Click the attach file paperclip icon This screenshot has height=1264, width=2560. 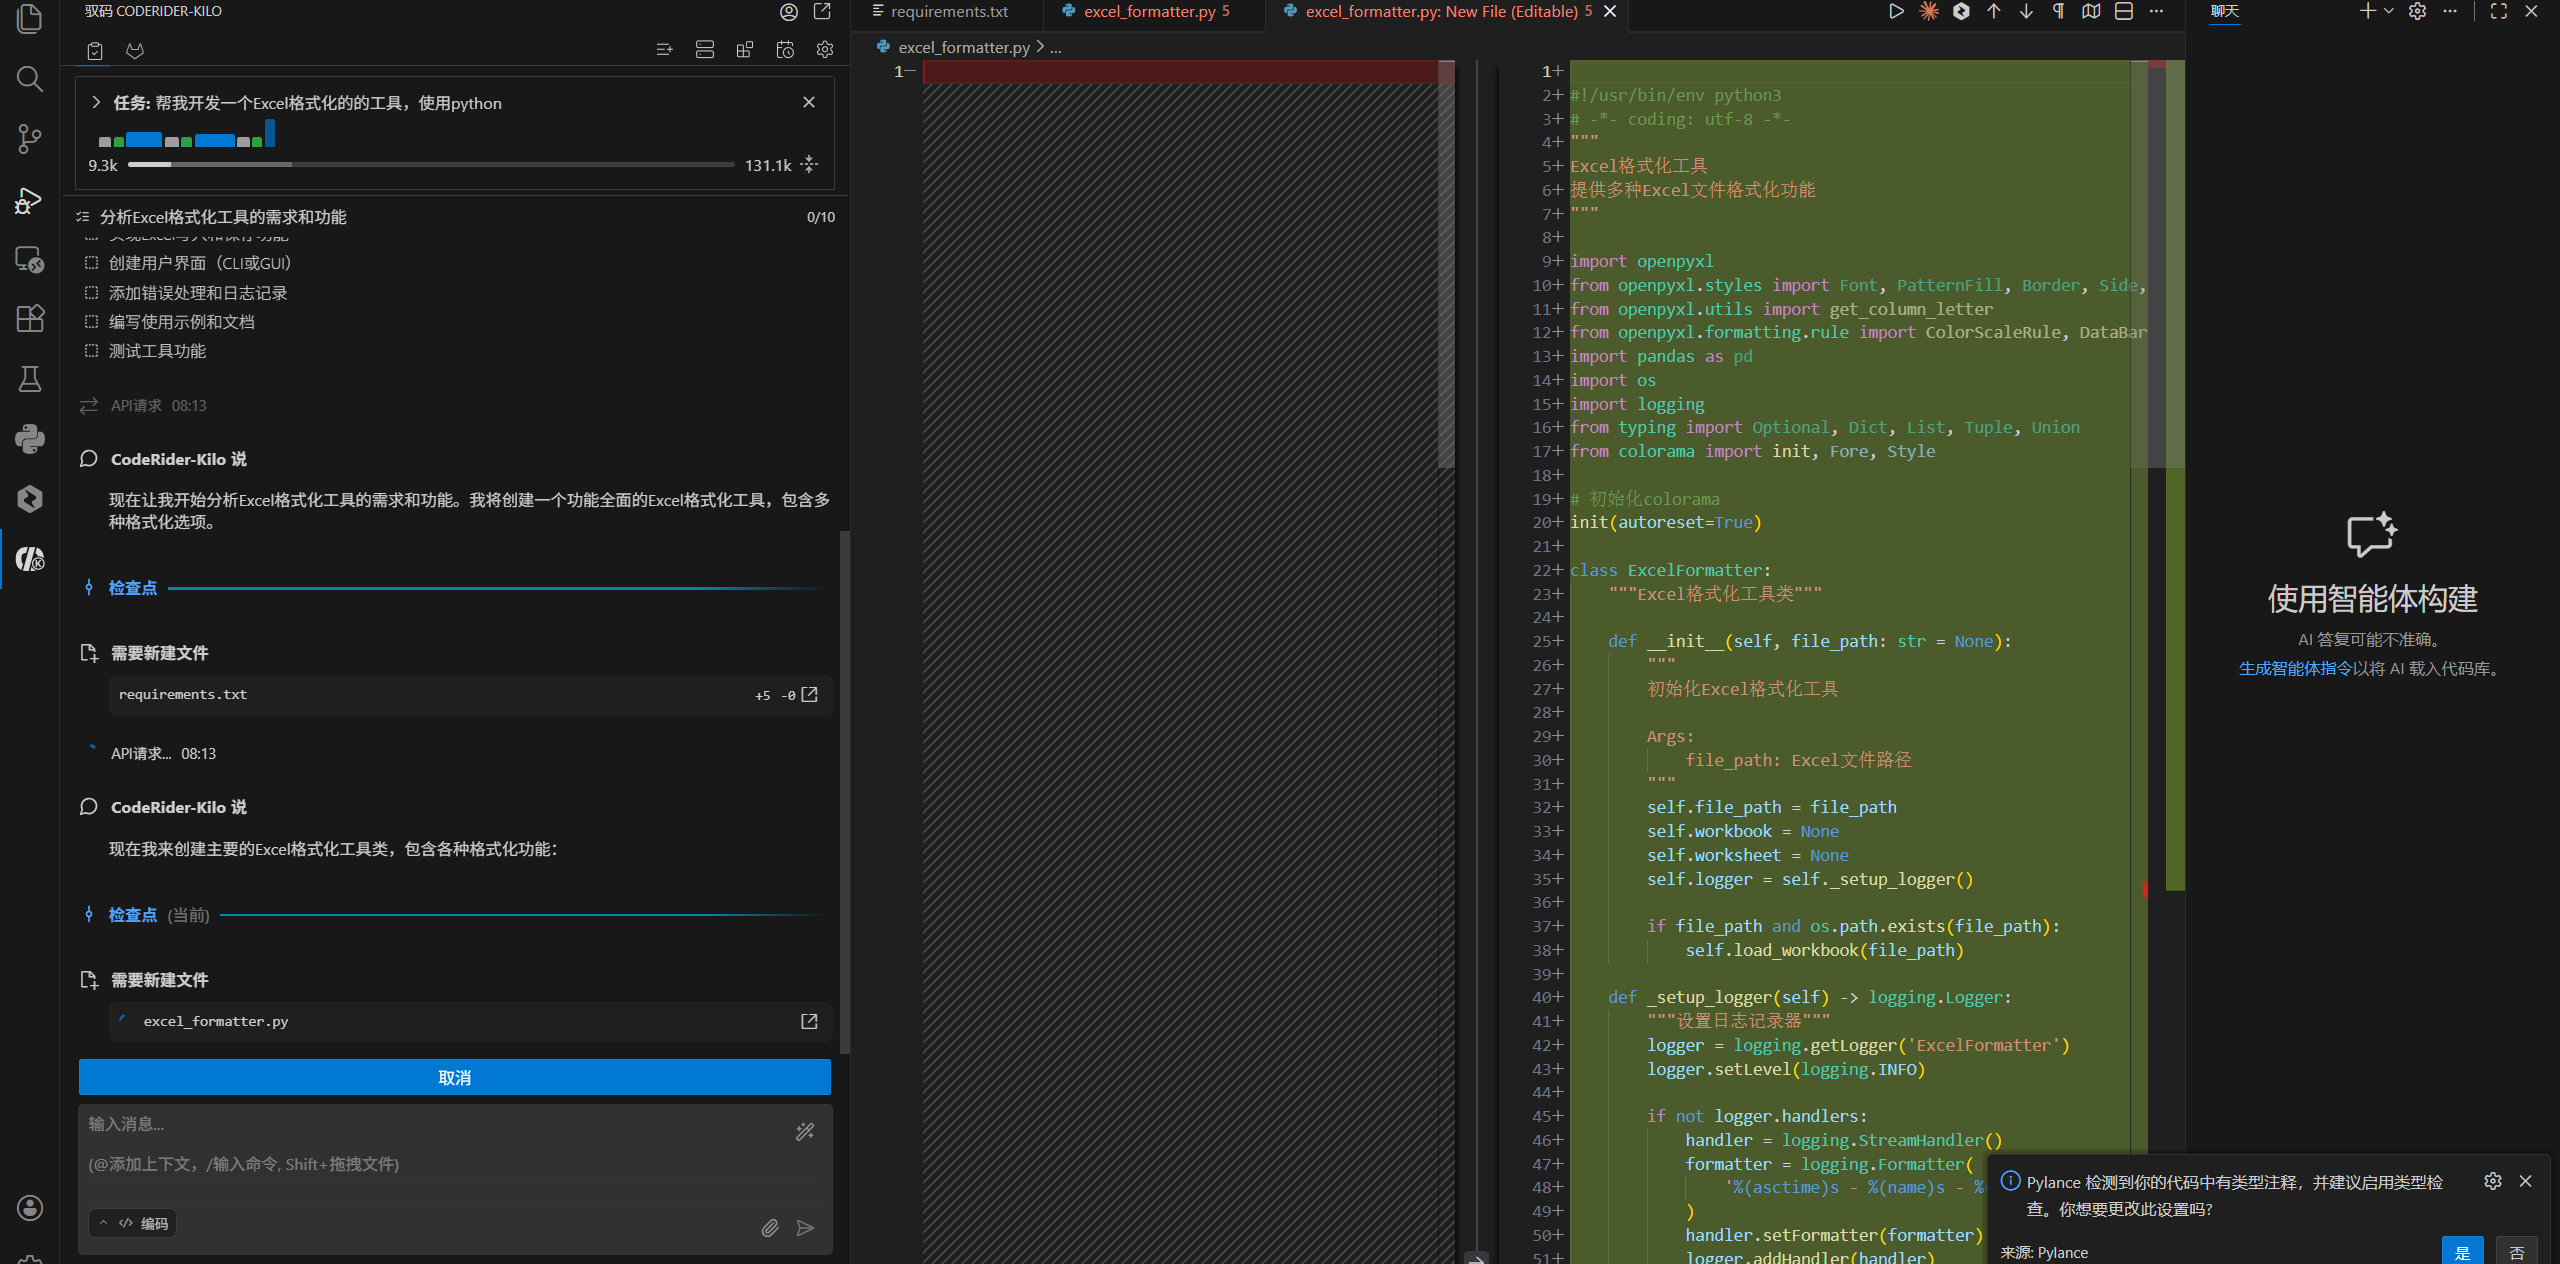[769, 1228]
